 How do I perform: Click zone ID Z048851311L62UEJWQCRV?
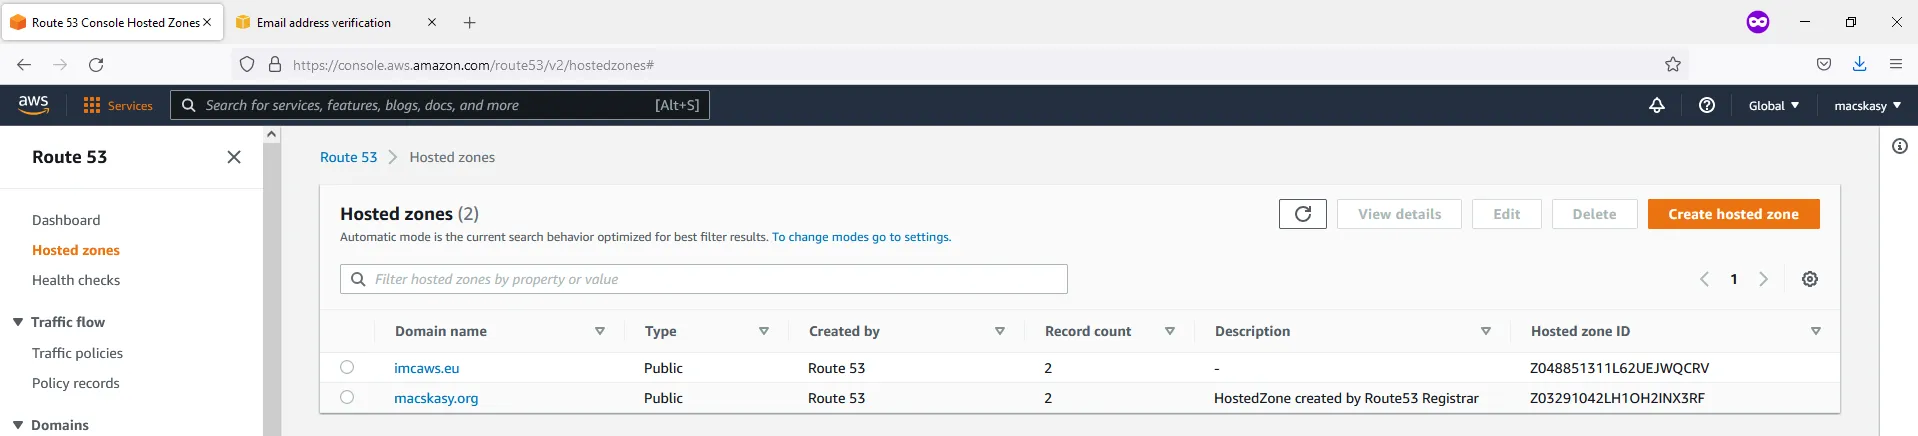pos(1619,368)
